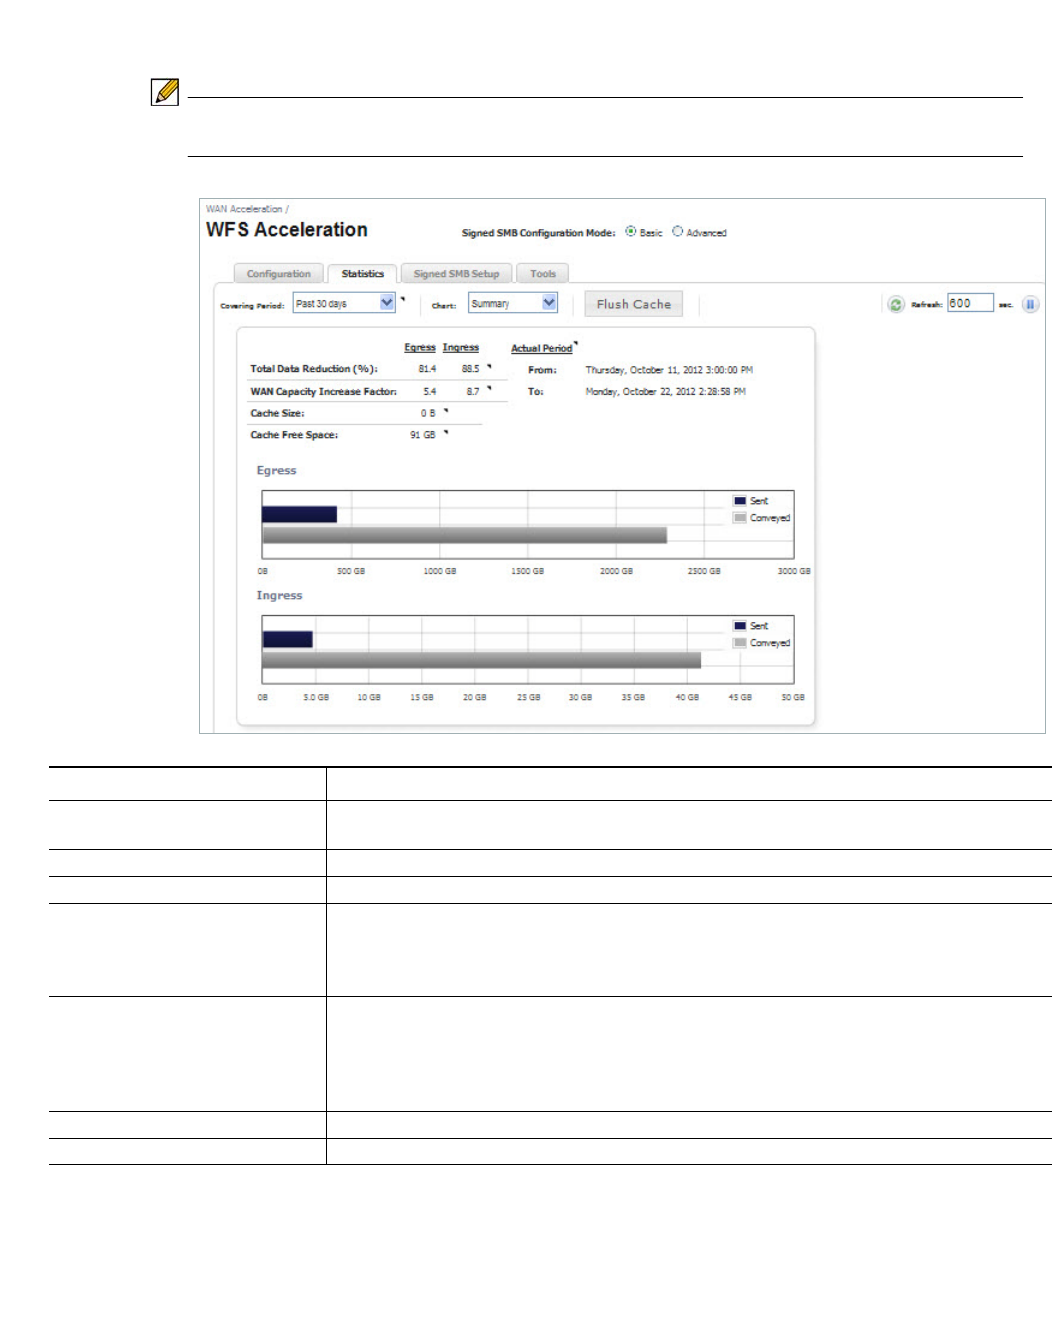This screenshot has width=1052, height=1332.
Task: Click the 81.4 egress reduction value
Action: click(x=427, y=369)
